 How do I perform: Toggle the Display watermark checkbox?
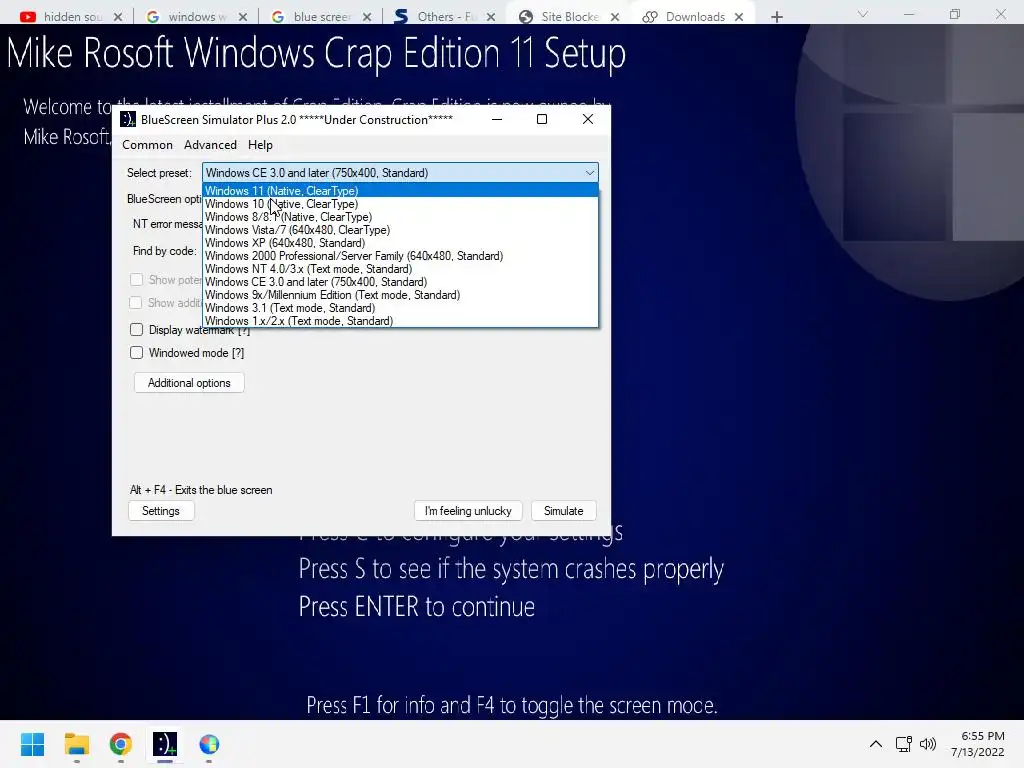pos(136,330)
